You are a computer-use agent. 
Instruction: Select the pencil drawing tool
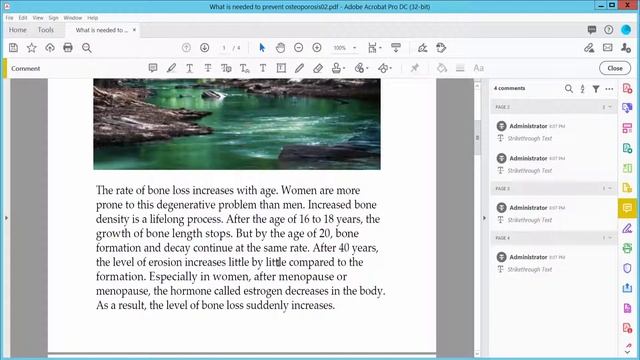299,68
